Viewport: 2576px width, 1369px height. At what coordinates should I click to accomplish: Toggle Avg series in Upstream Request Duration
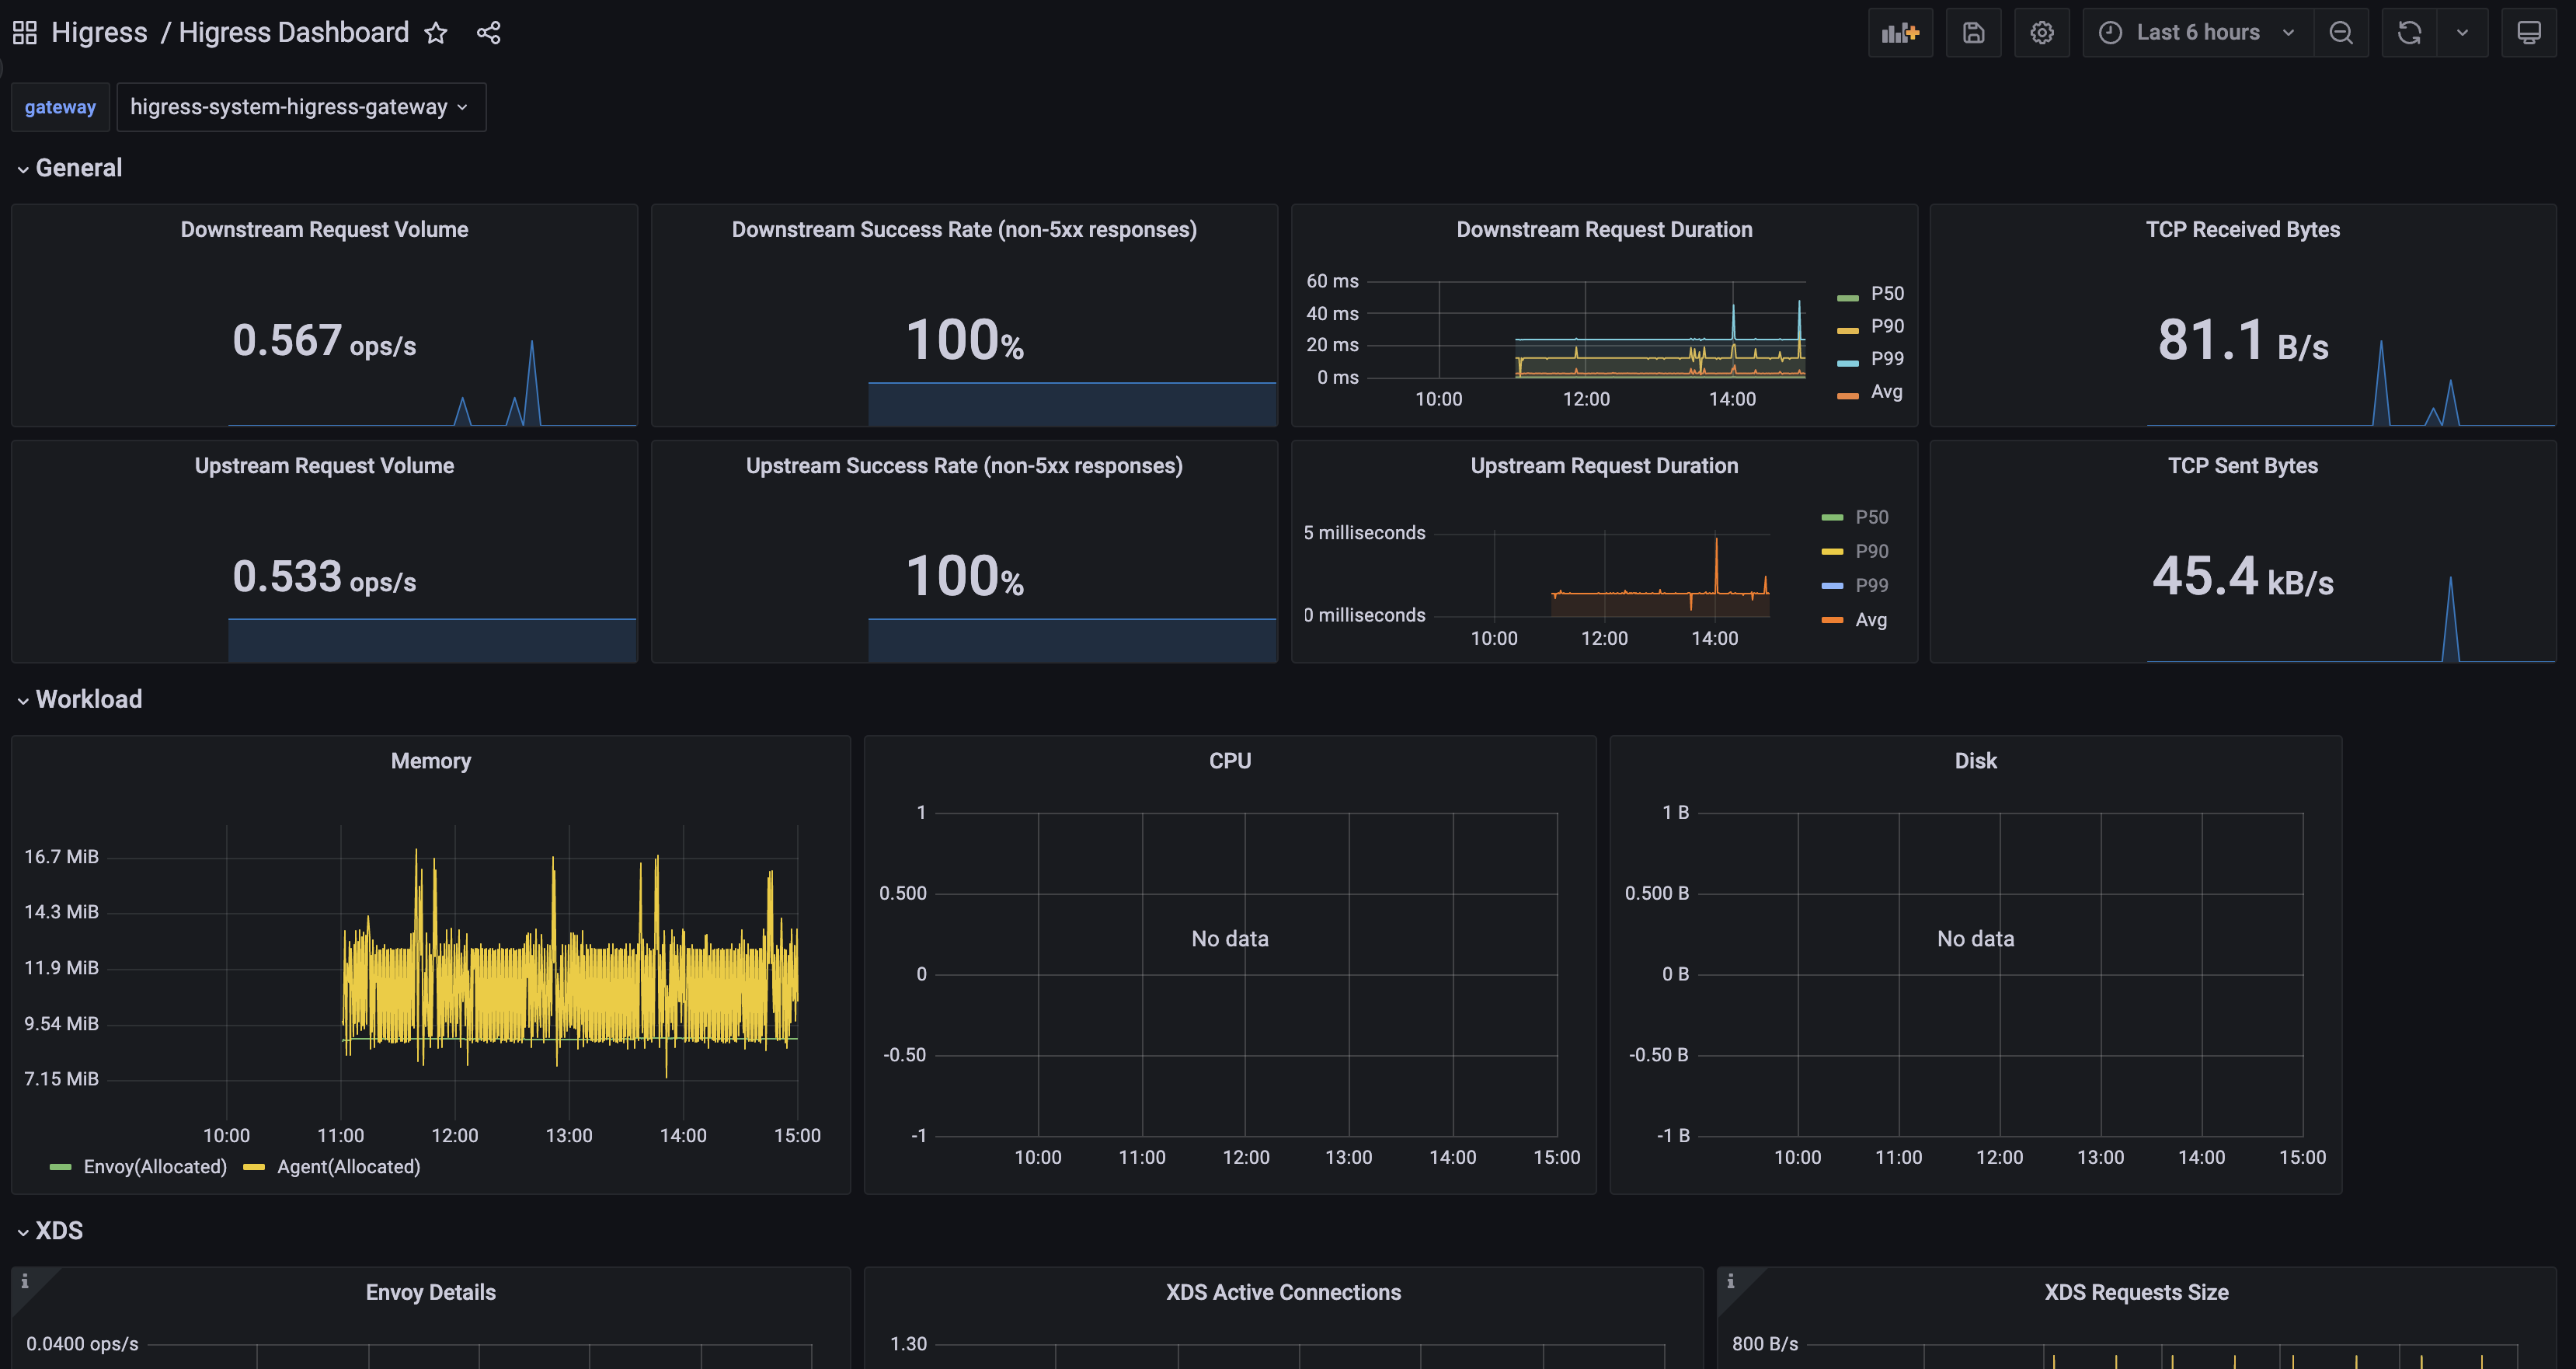1870,620
